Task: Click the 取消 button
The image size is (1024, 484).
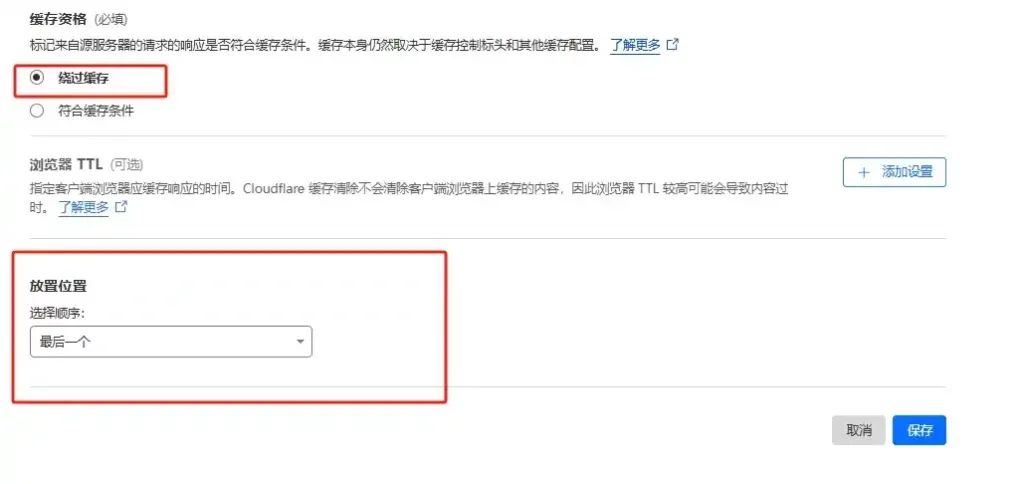Action: click(859, 430)
